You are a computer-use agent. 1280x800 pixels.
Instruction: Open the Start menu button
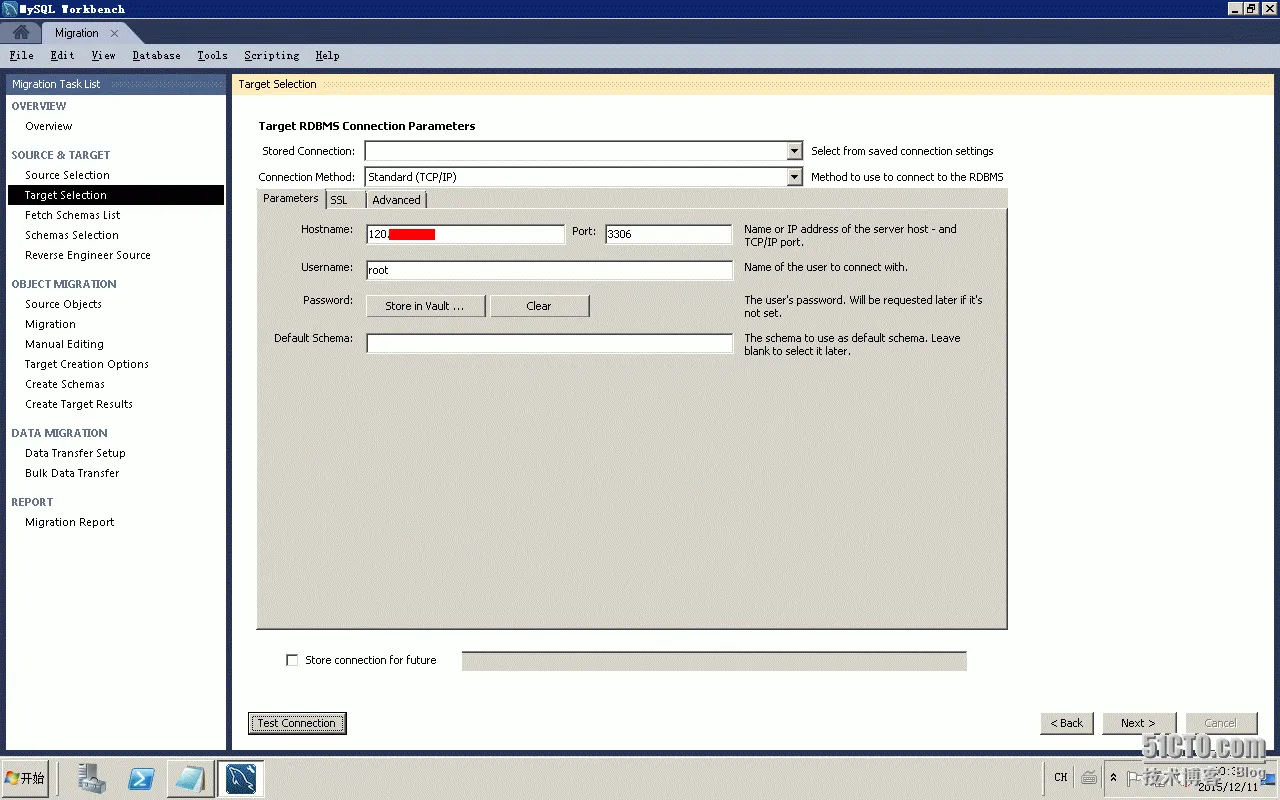(26, 778)
